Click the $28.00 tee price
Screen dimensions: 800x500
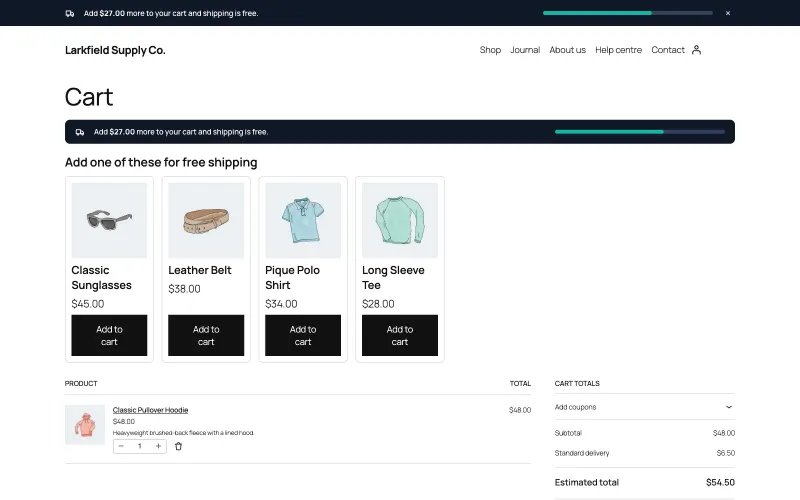click(x=378, y=304)
